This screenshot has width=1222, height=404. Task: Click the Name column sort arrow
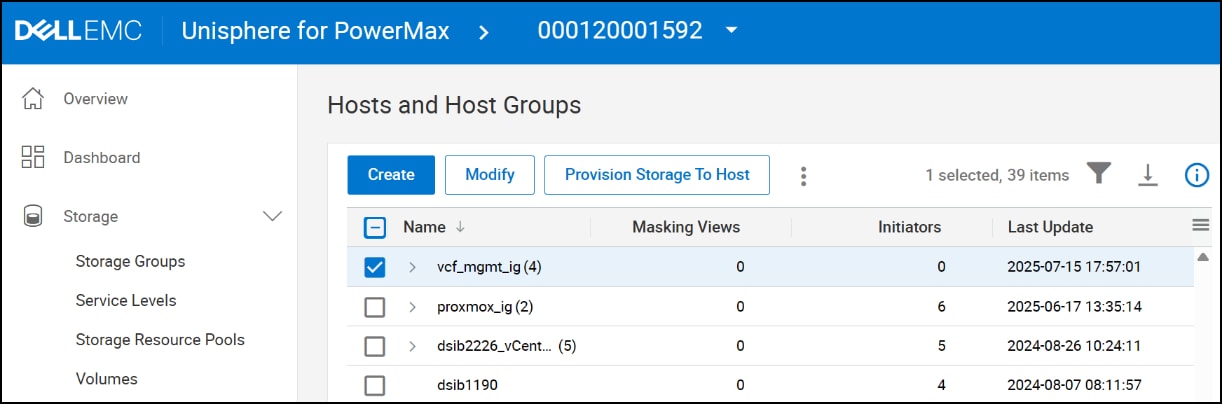(460, 227)
